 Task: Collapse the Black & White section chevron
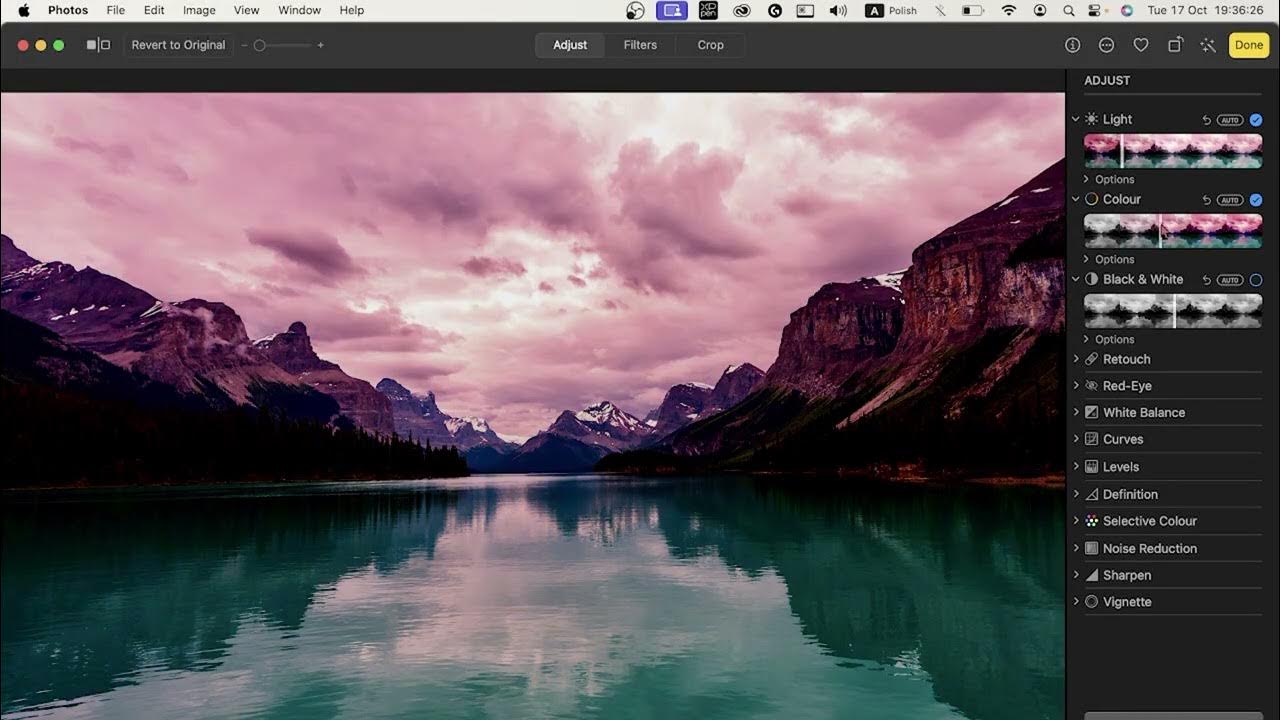pos(1076,279)
